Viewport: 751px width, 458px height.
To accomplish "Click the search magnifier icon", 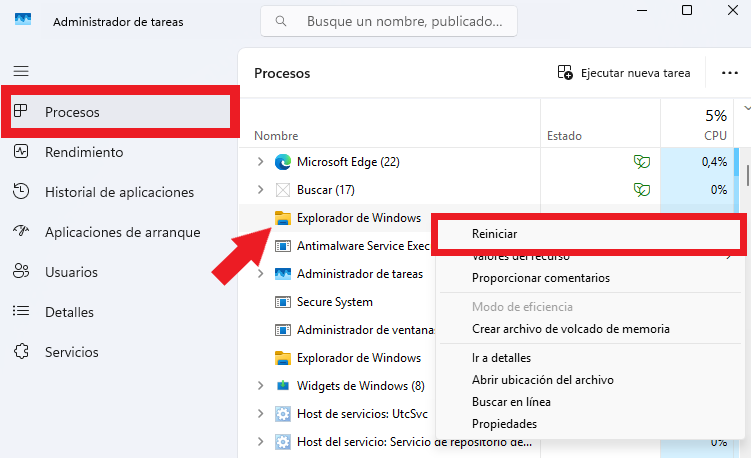I will pyautogui.click(x=281, y=21).
